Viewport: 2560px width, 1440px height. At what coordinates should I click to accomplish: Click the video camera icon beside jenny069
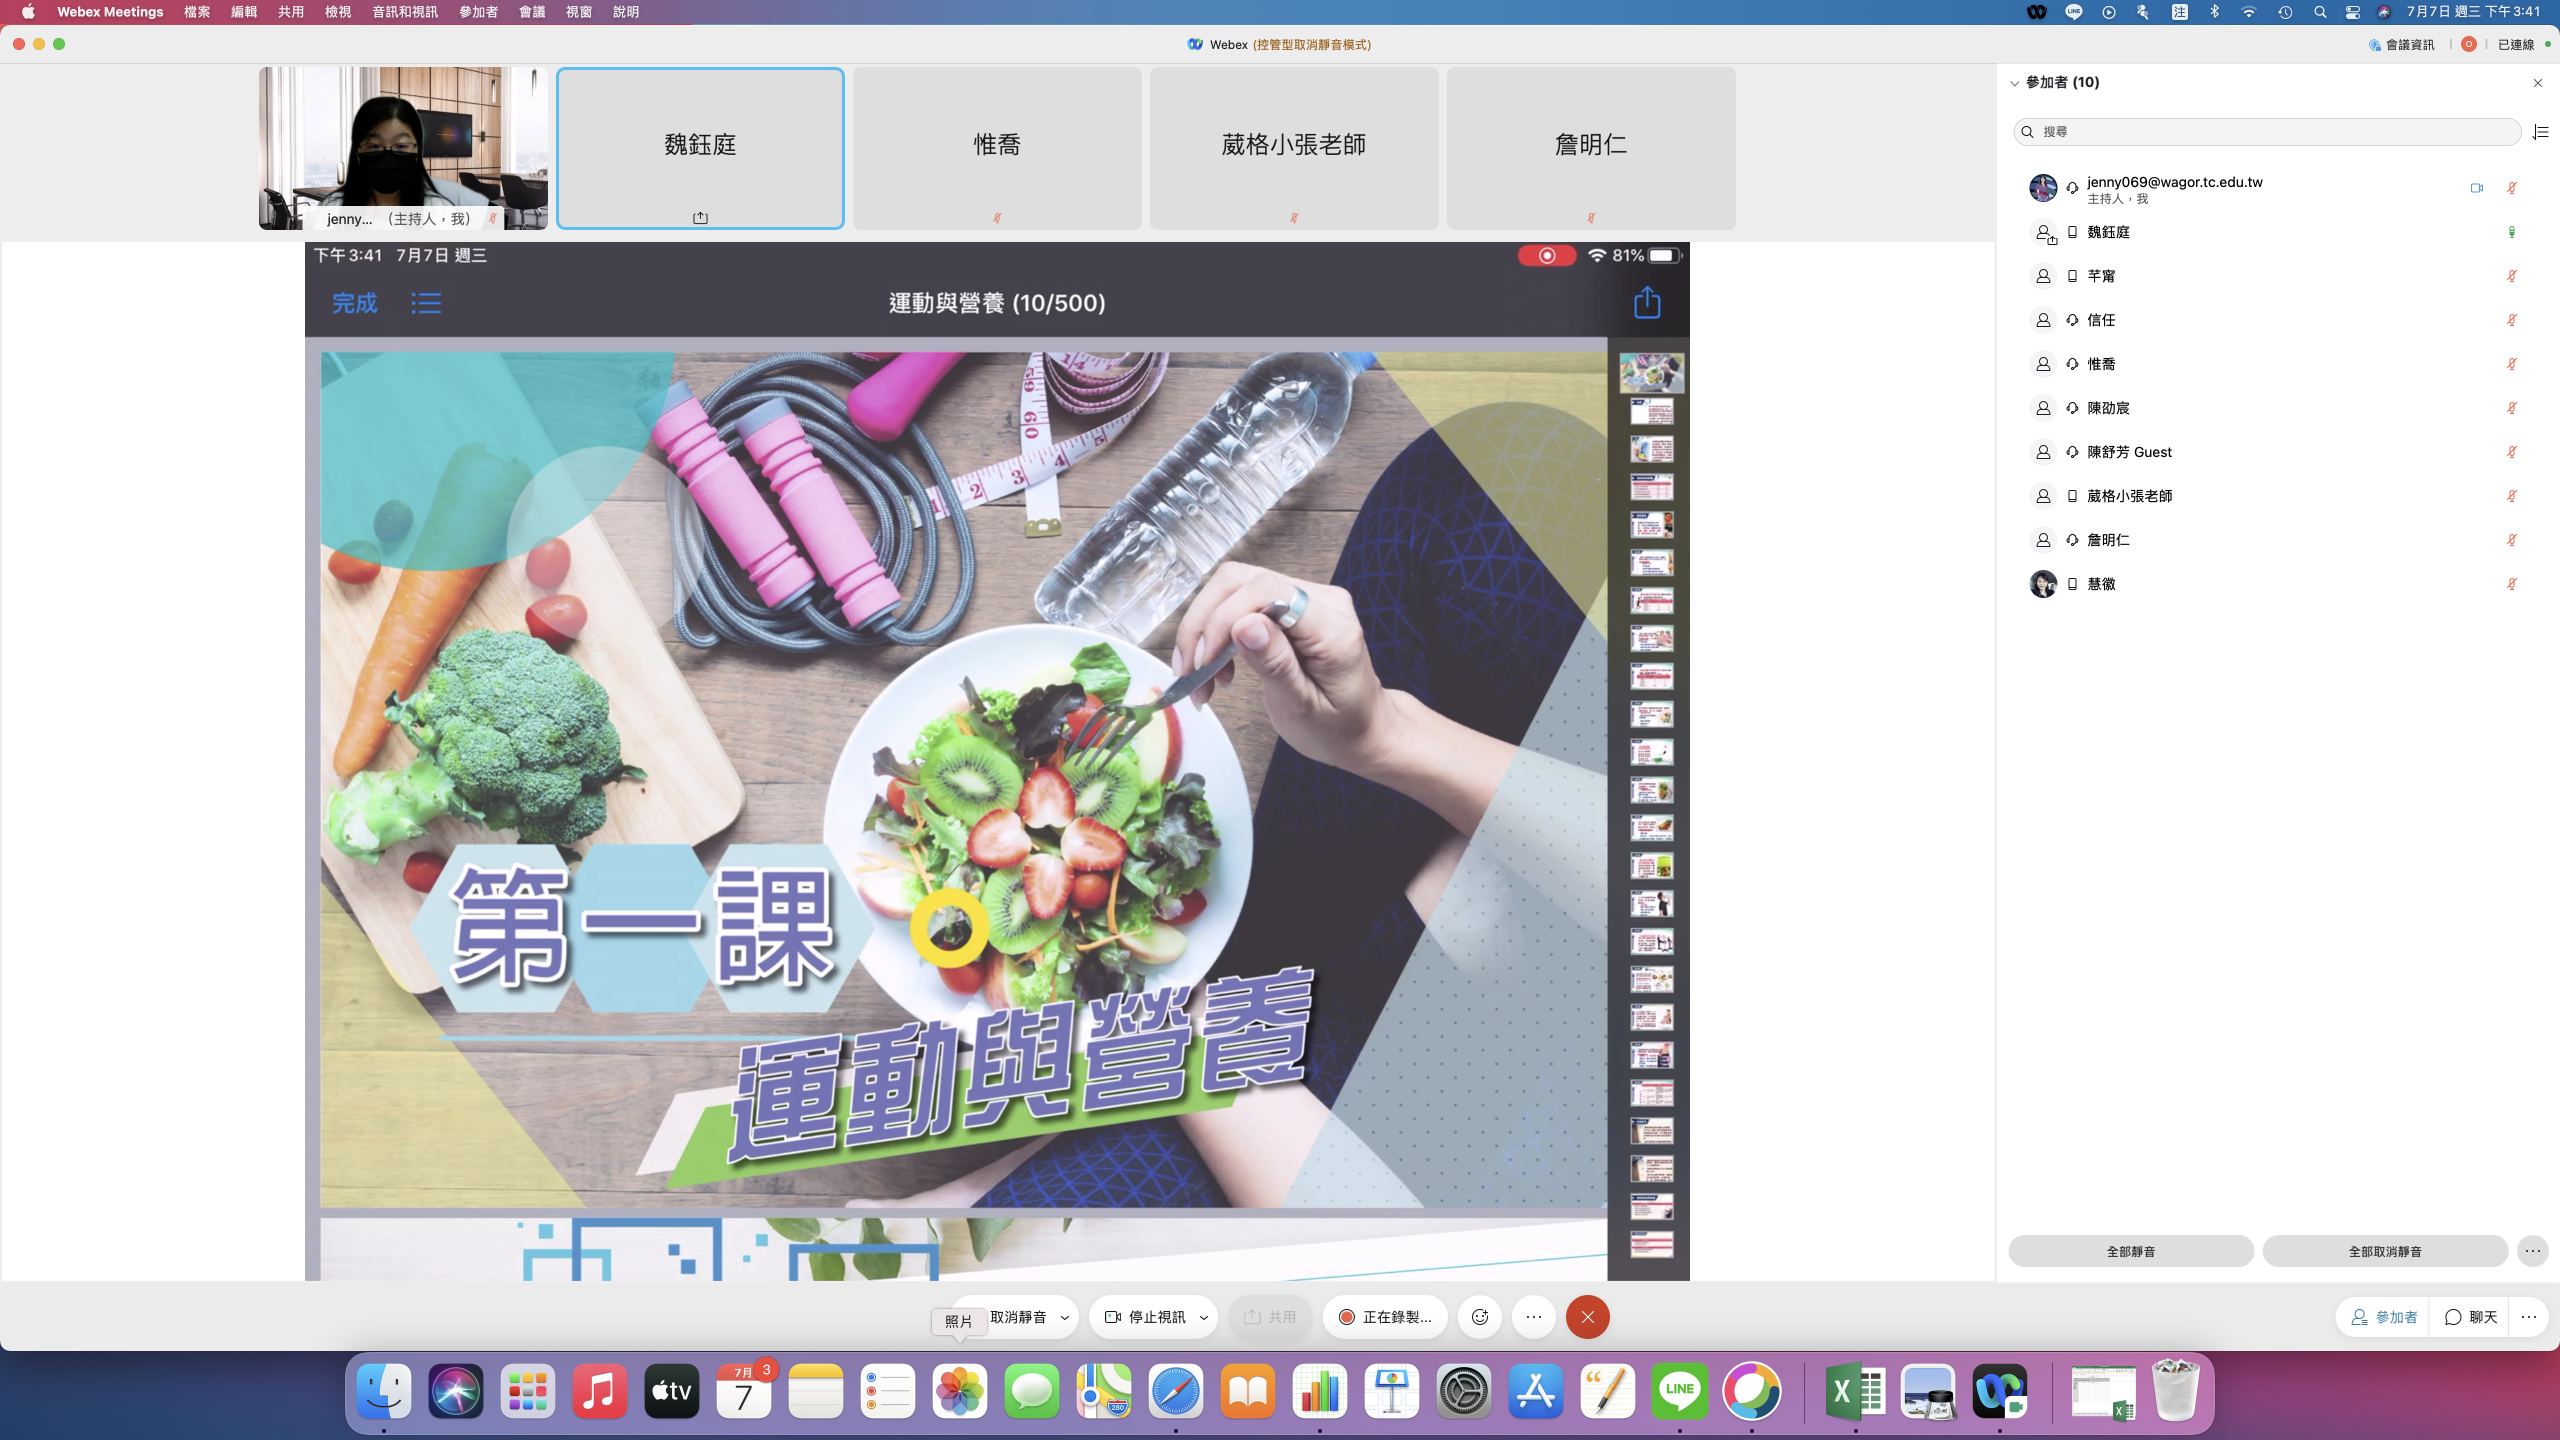tap(2477, 188)
